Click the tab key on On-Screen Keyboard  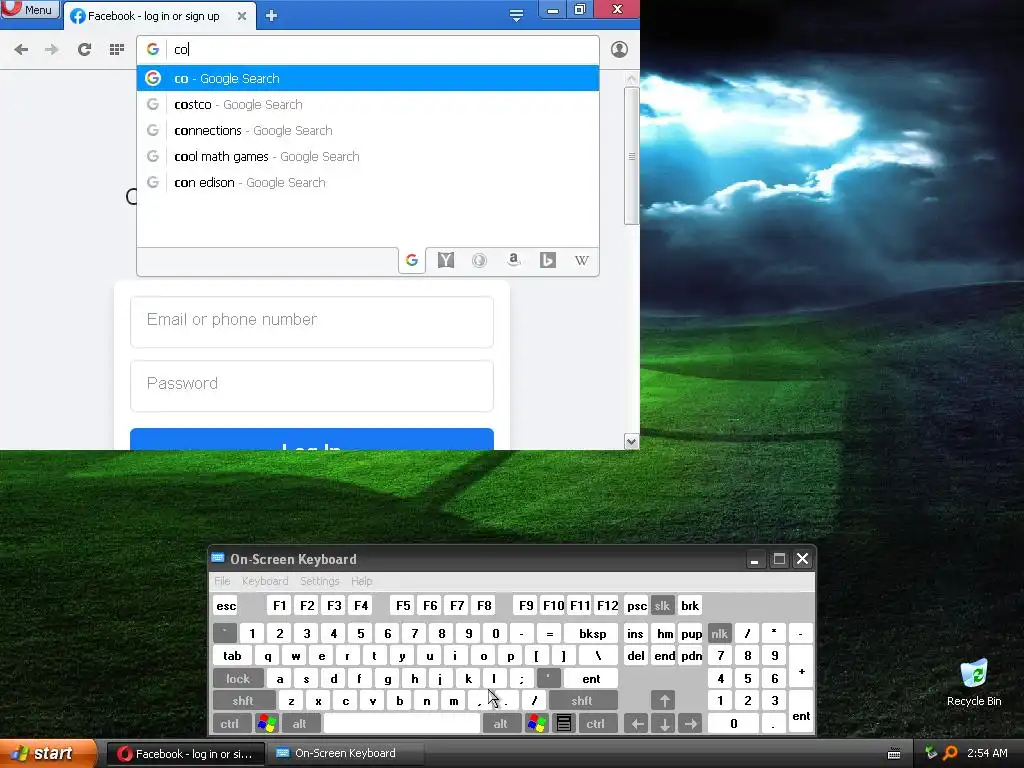(x=232, y=656)
